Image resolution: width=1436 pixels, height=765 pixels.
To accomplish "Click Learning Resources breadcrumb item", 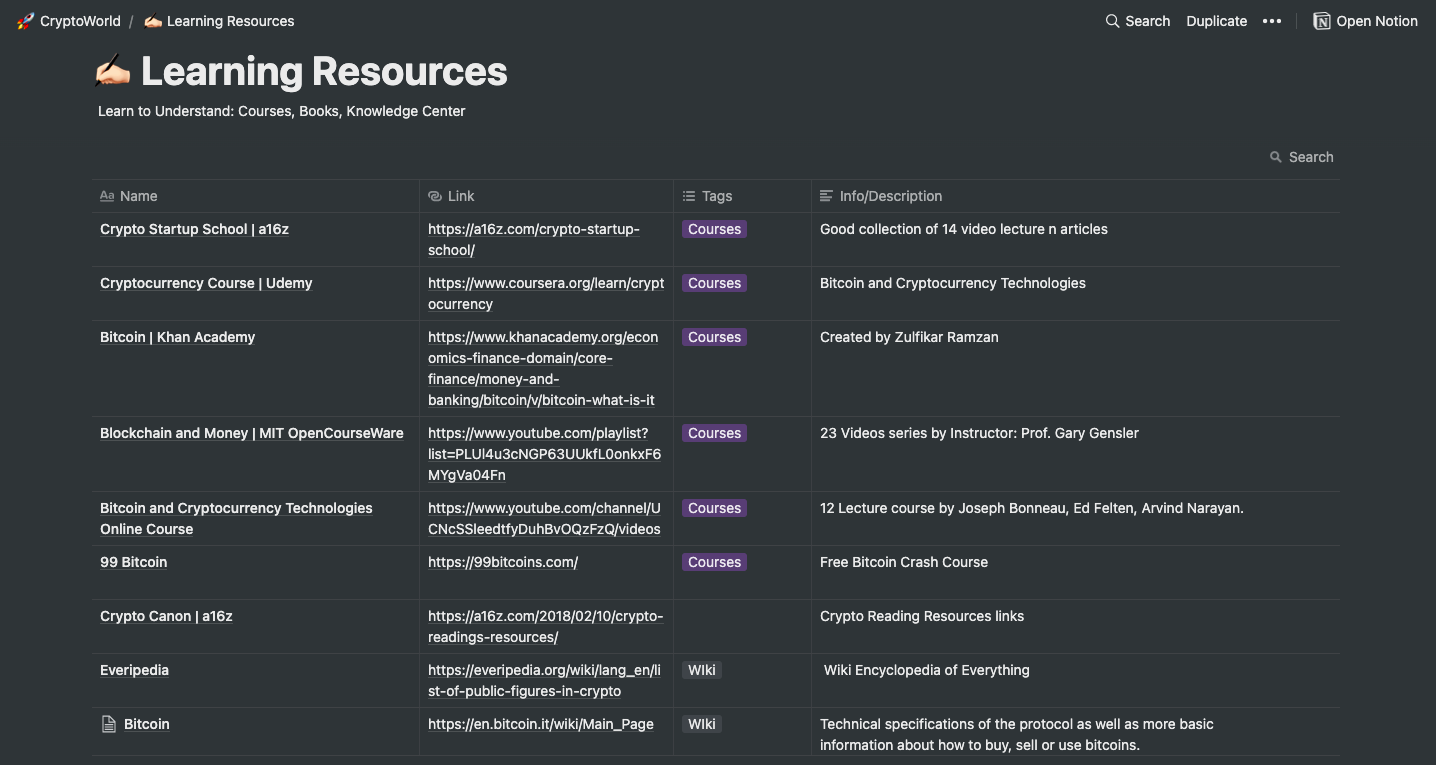I will pyautogui.click(x=230, y=21).
